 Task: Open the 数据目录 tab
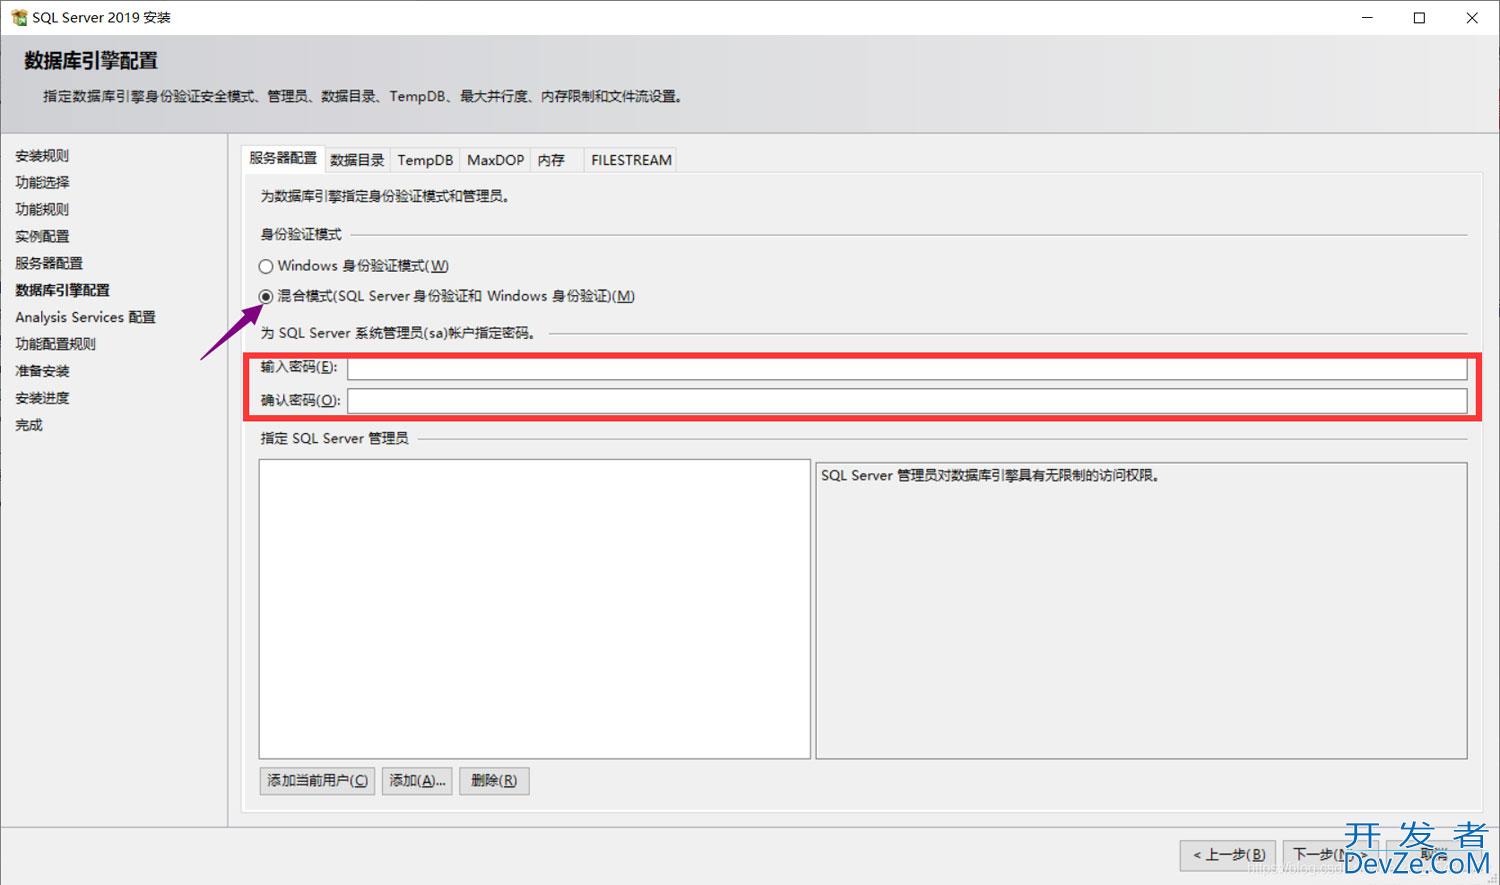tap(357, 160)
